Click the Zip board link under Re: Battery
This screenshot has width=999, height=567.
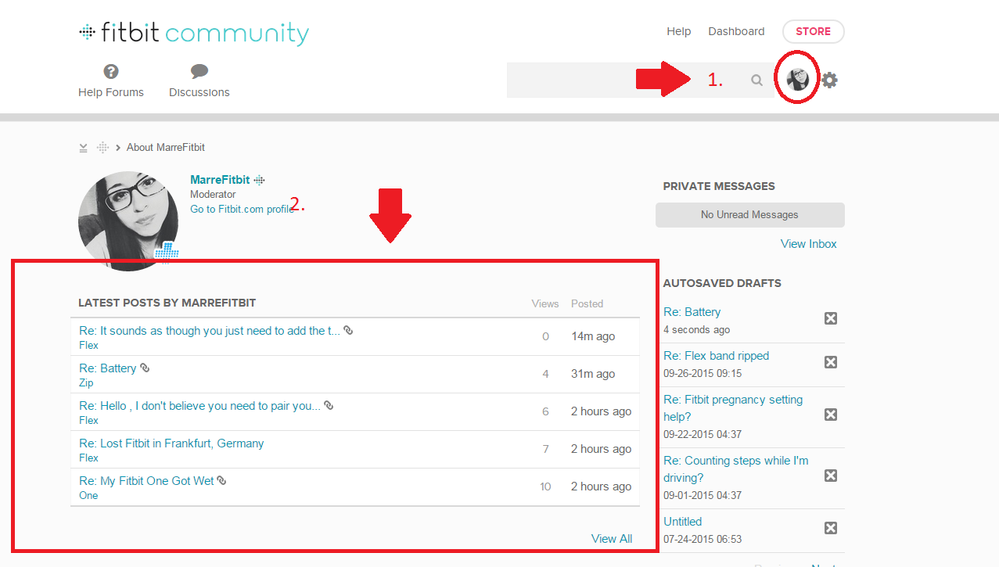(x=86, y=383)
